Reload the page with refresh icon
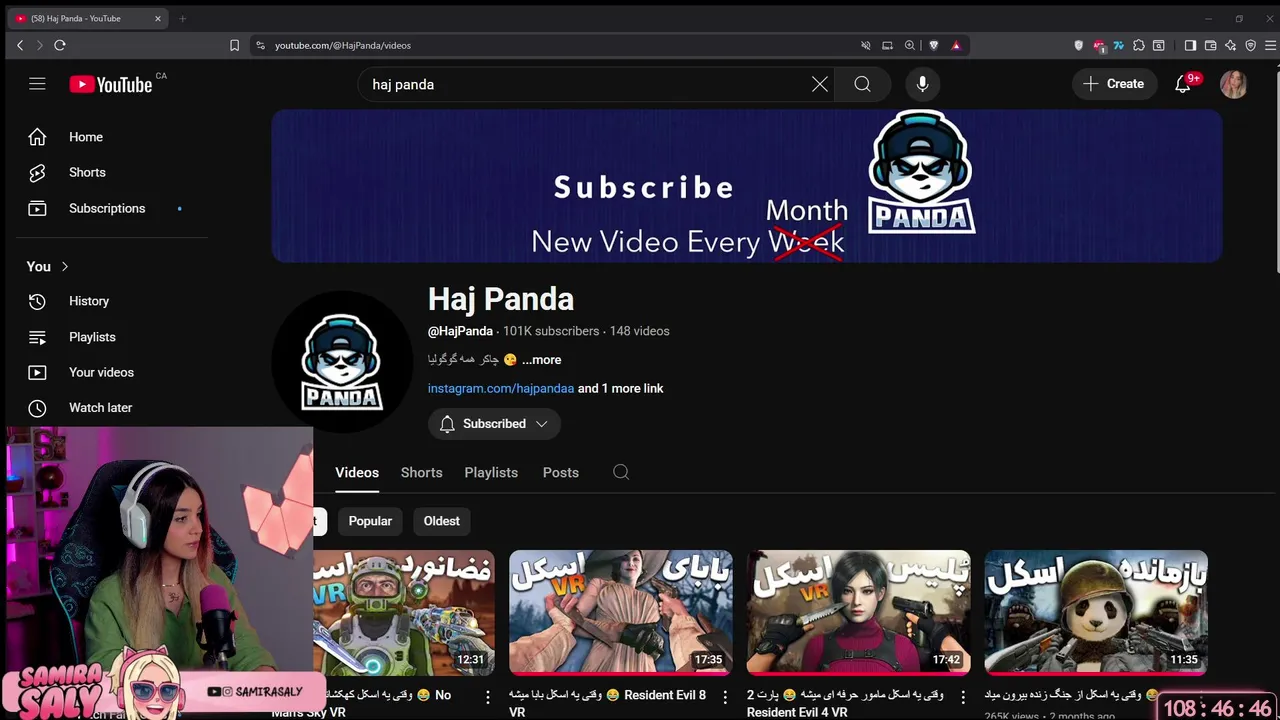The height and width of the screenshot is (720, 1280). (x=60, y=45)
